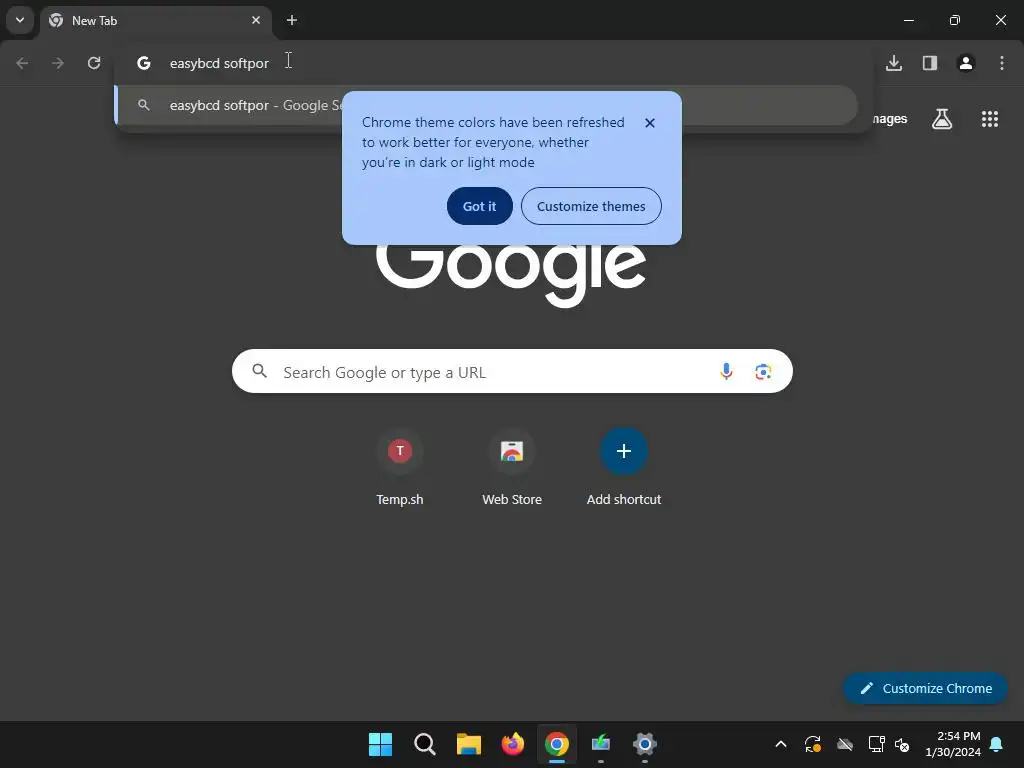Open the taskbar app left of Settings
Viewport: 1024px width, 768px height.
[x=601, y=744]
